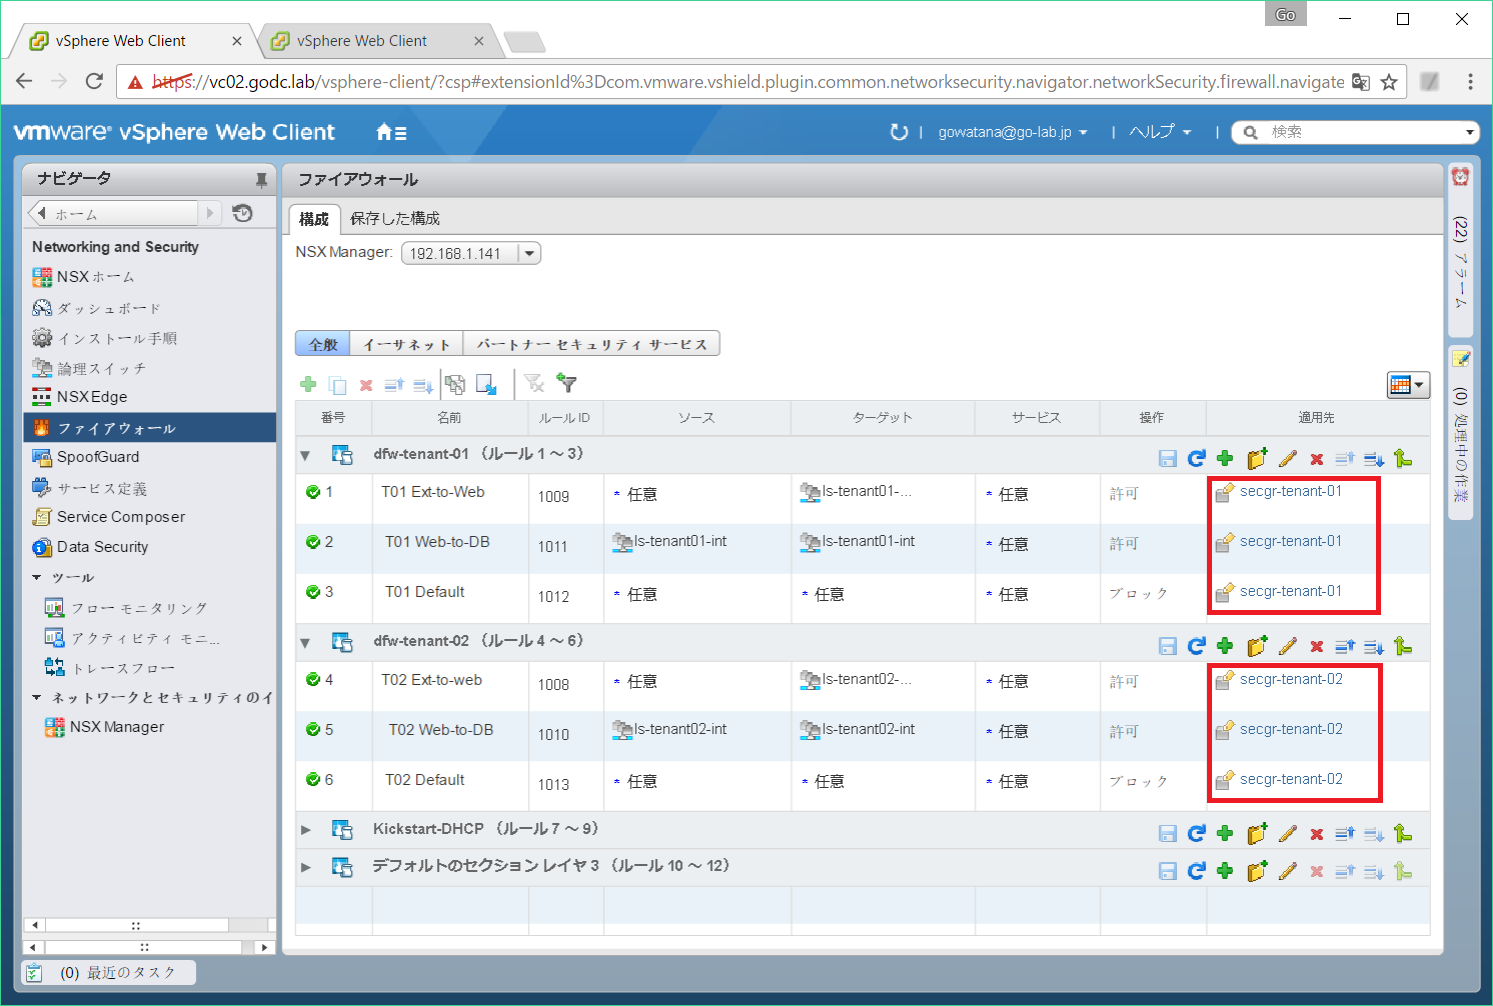Click the green merge arrow icon for dfw-tenant-01
The height and width of the screenshot is (1006, 1493).
(1403, 458)
